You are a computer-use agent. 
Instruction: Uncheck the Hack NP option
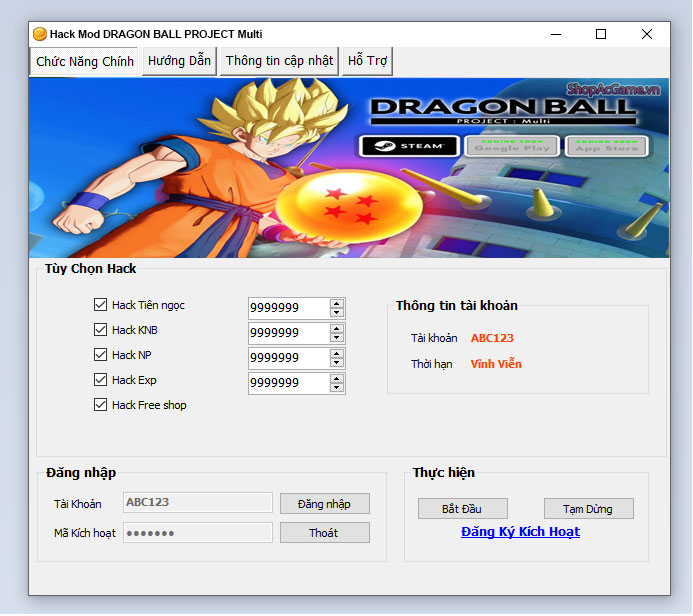(100, 355)
